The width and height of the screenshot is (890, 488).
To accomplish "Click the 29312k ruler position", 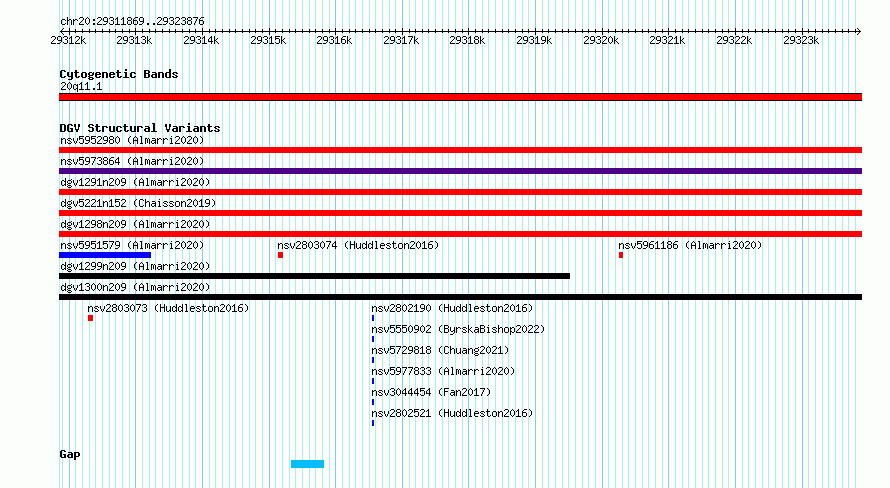I will (68, 40).
